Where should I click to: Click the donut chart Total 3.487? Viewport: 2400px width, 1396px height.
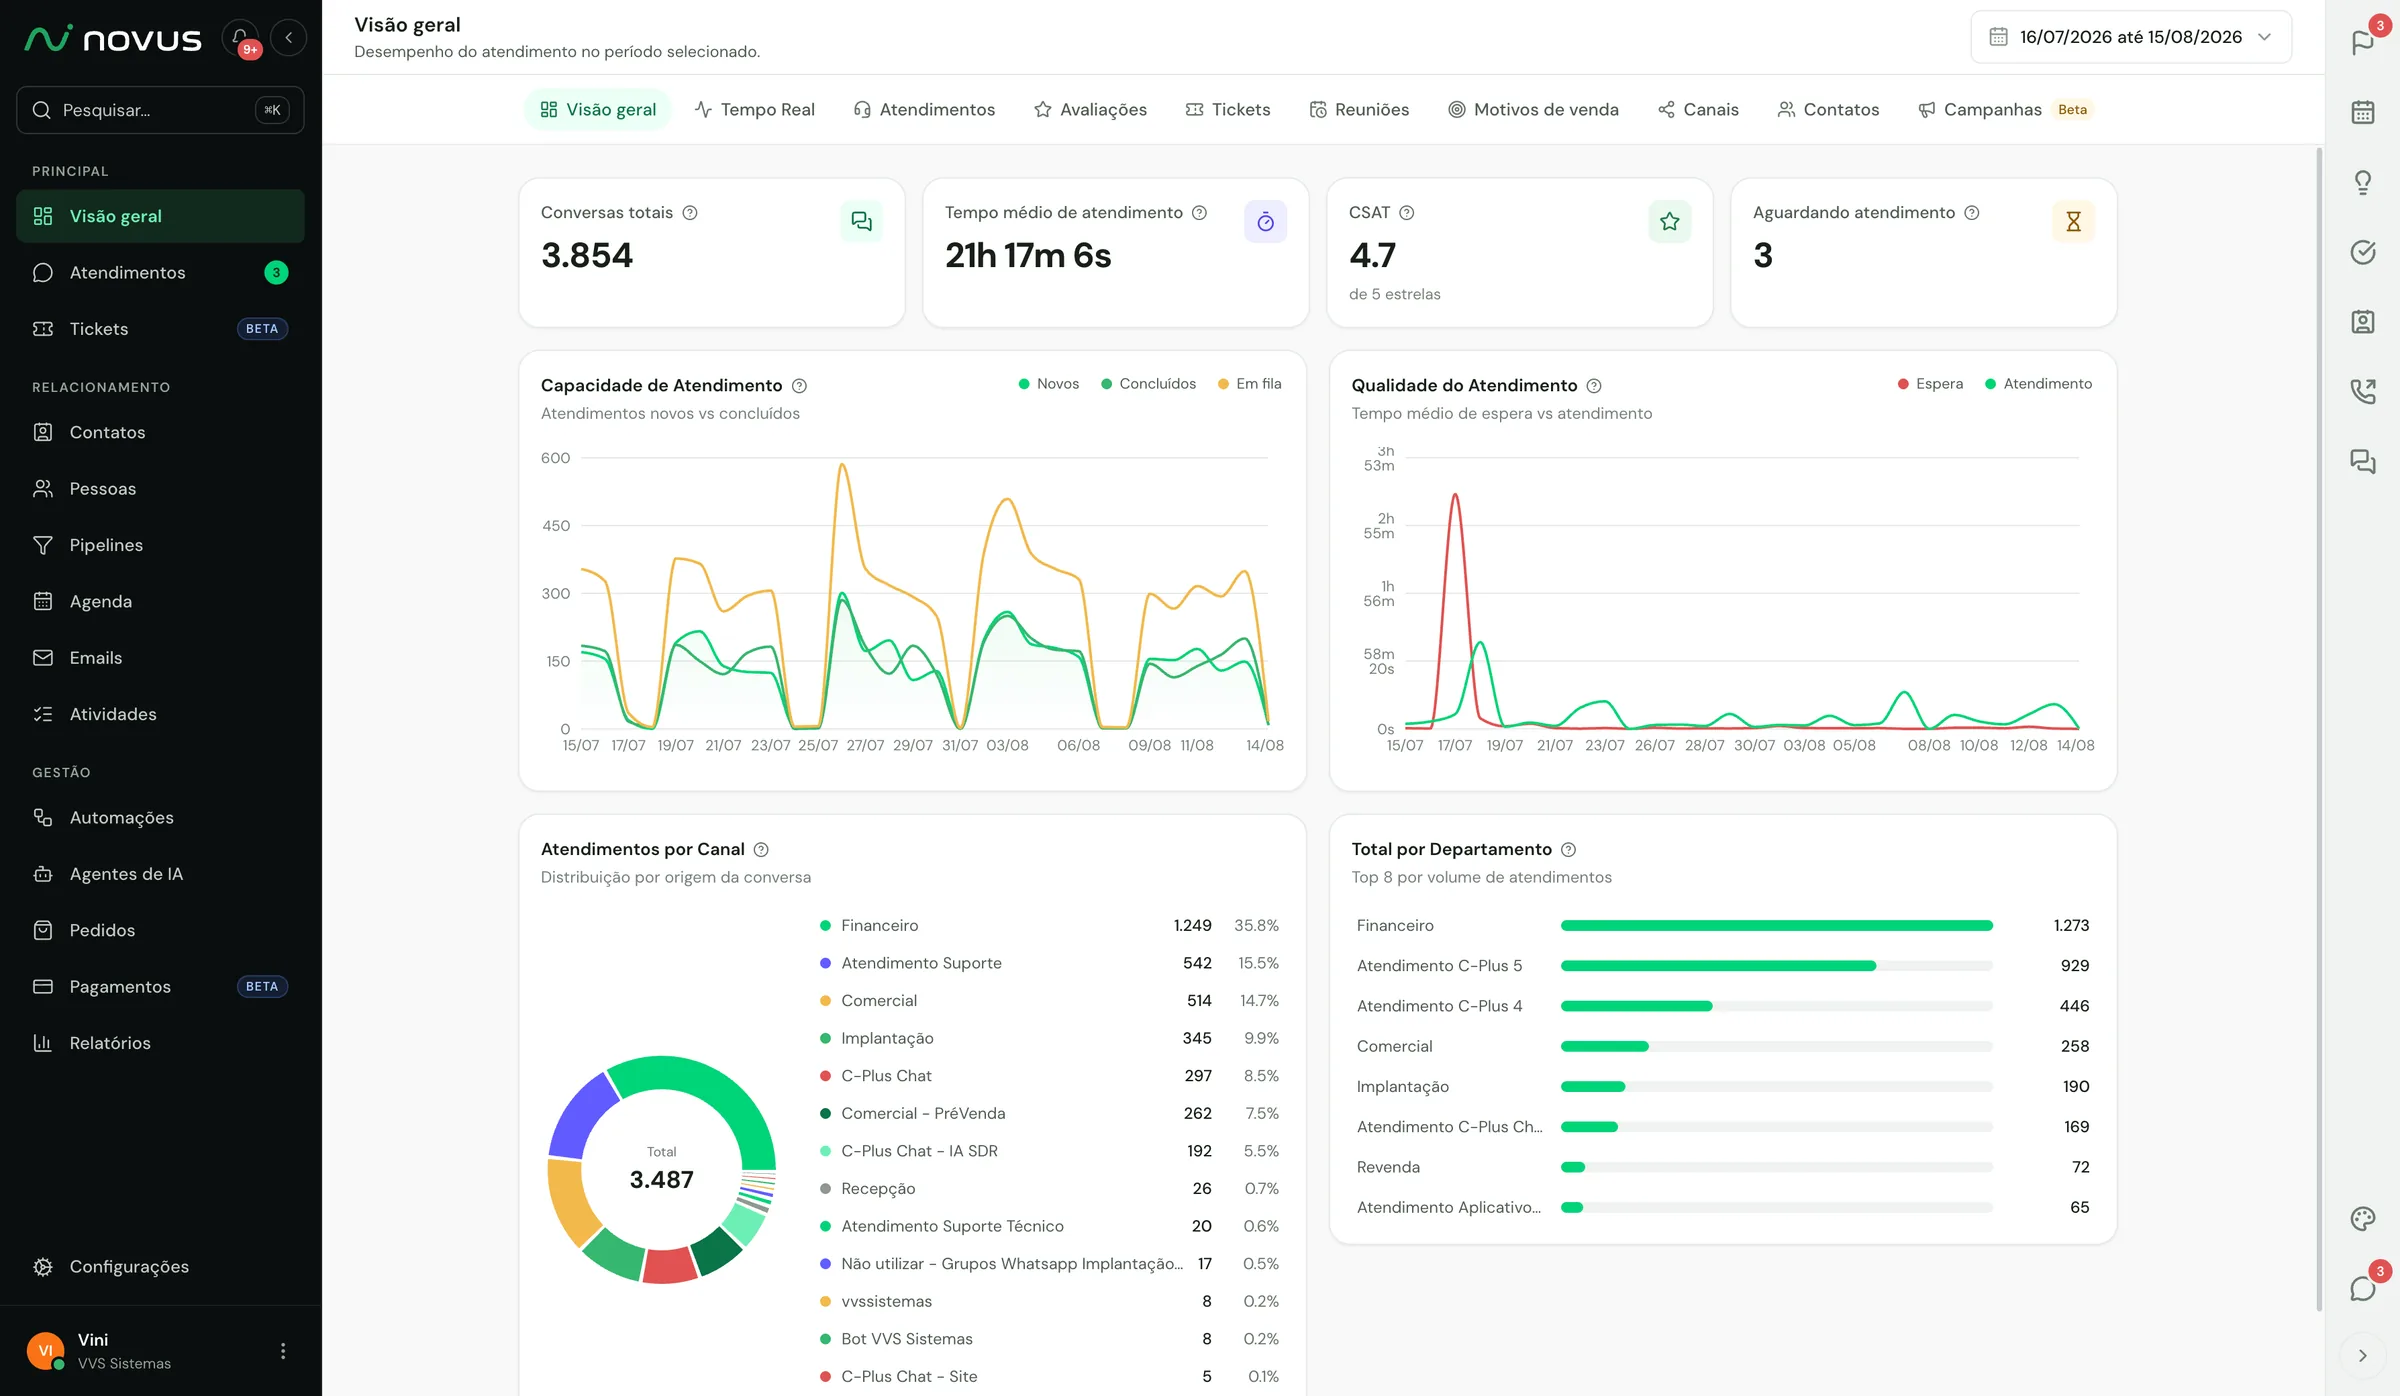coord(661,1170)
